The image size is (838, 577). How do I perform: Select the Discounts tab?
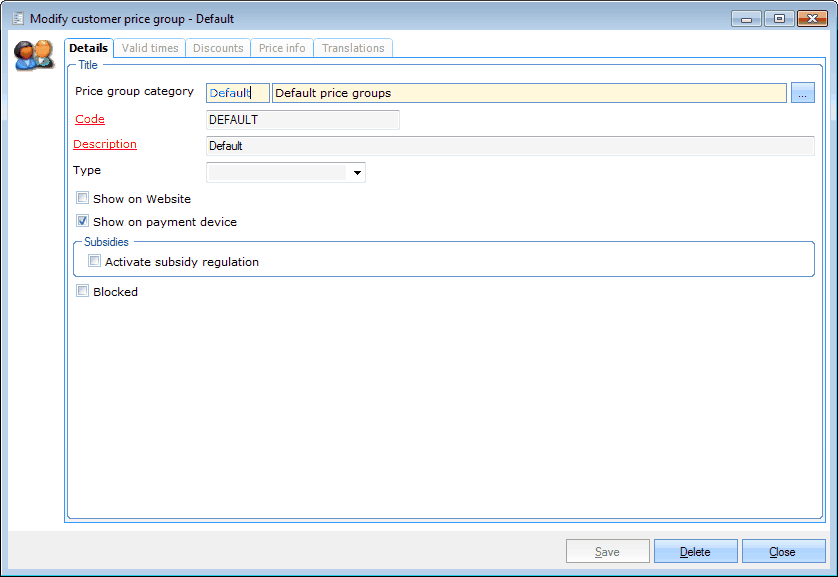(218, 48)
